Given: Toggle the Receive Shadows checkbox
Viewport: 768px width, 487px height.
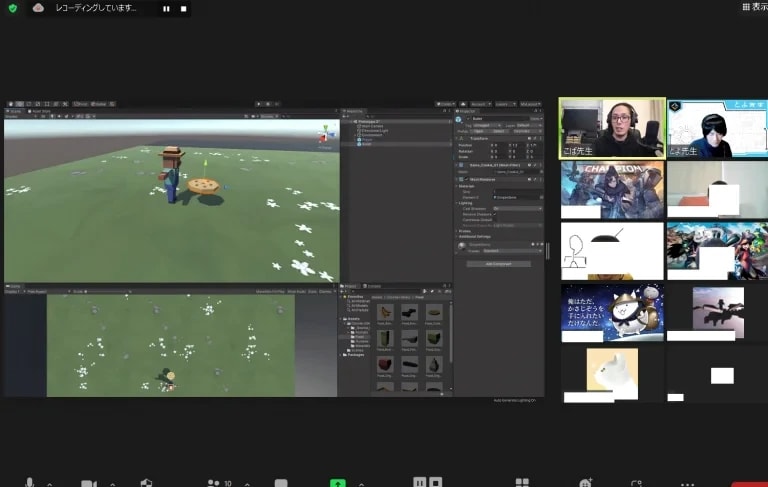Looking at the screenshot, I should [x=495, y=214].
